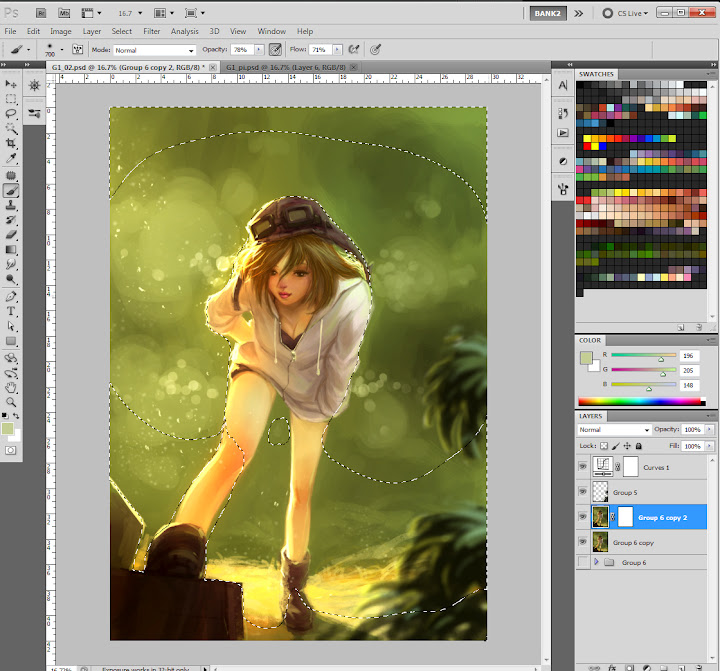Open the Character panel icon in dock
The height and width of the screenshot is (671, 720).
pos(563,85)
